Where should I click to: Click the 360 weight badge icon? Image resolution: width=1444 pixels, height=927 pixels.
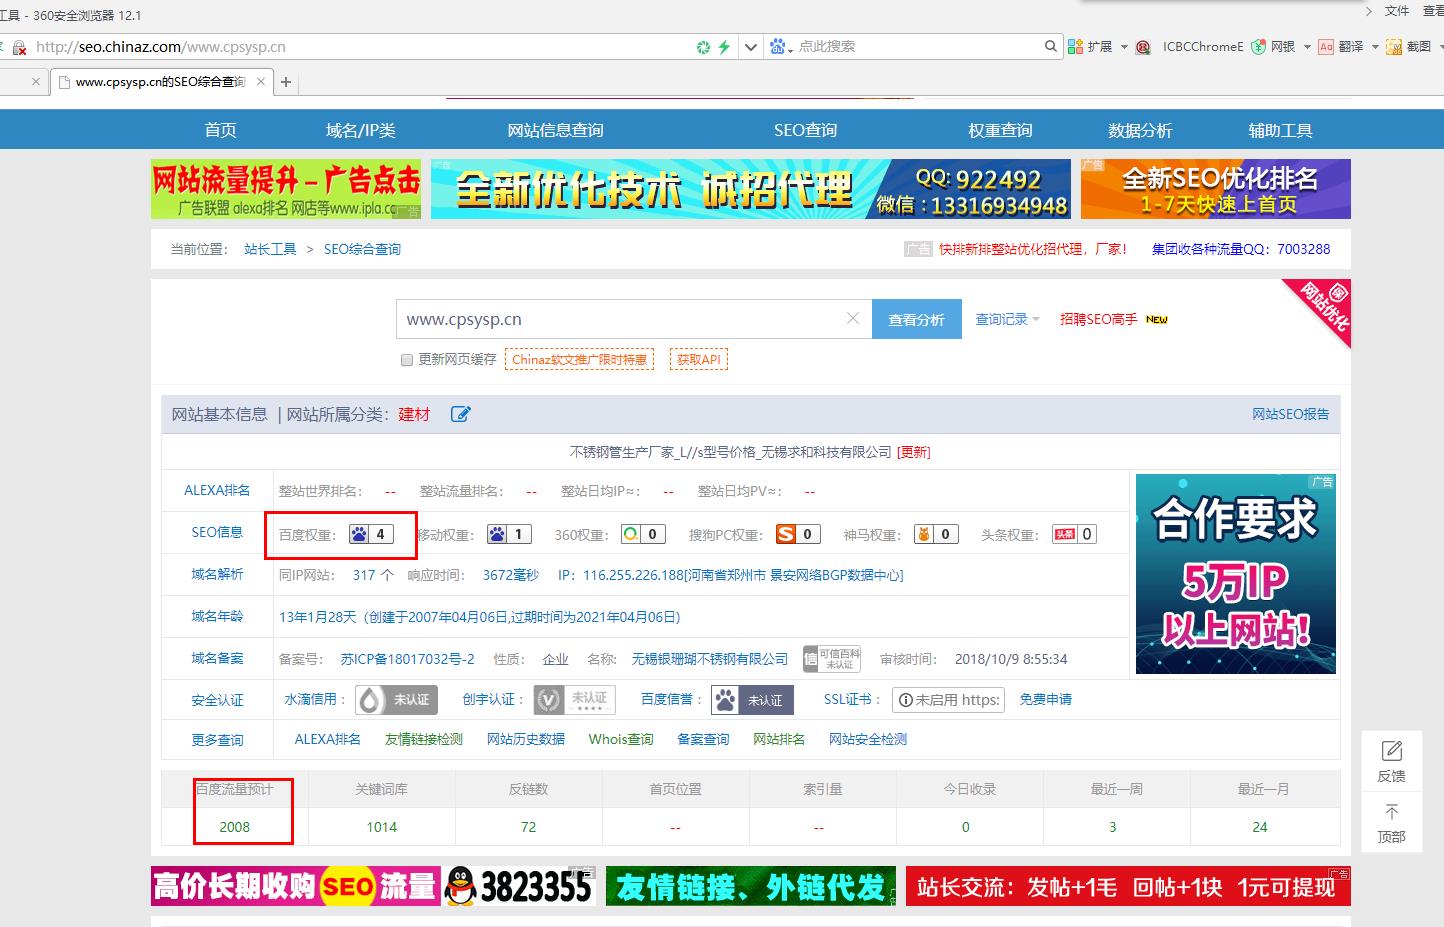[643, 534]
